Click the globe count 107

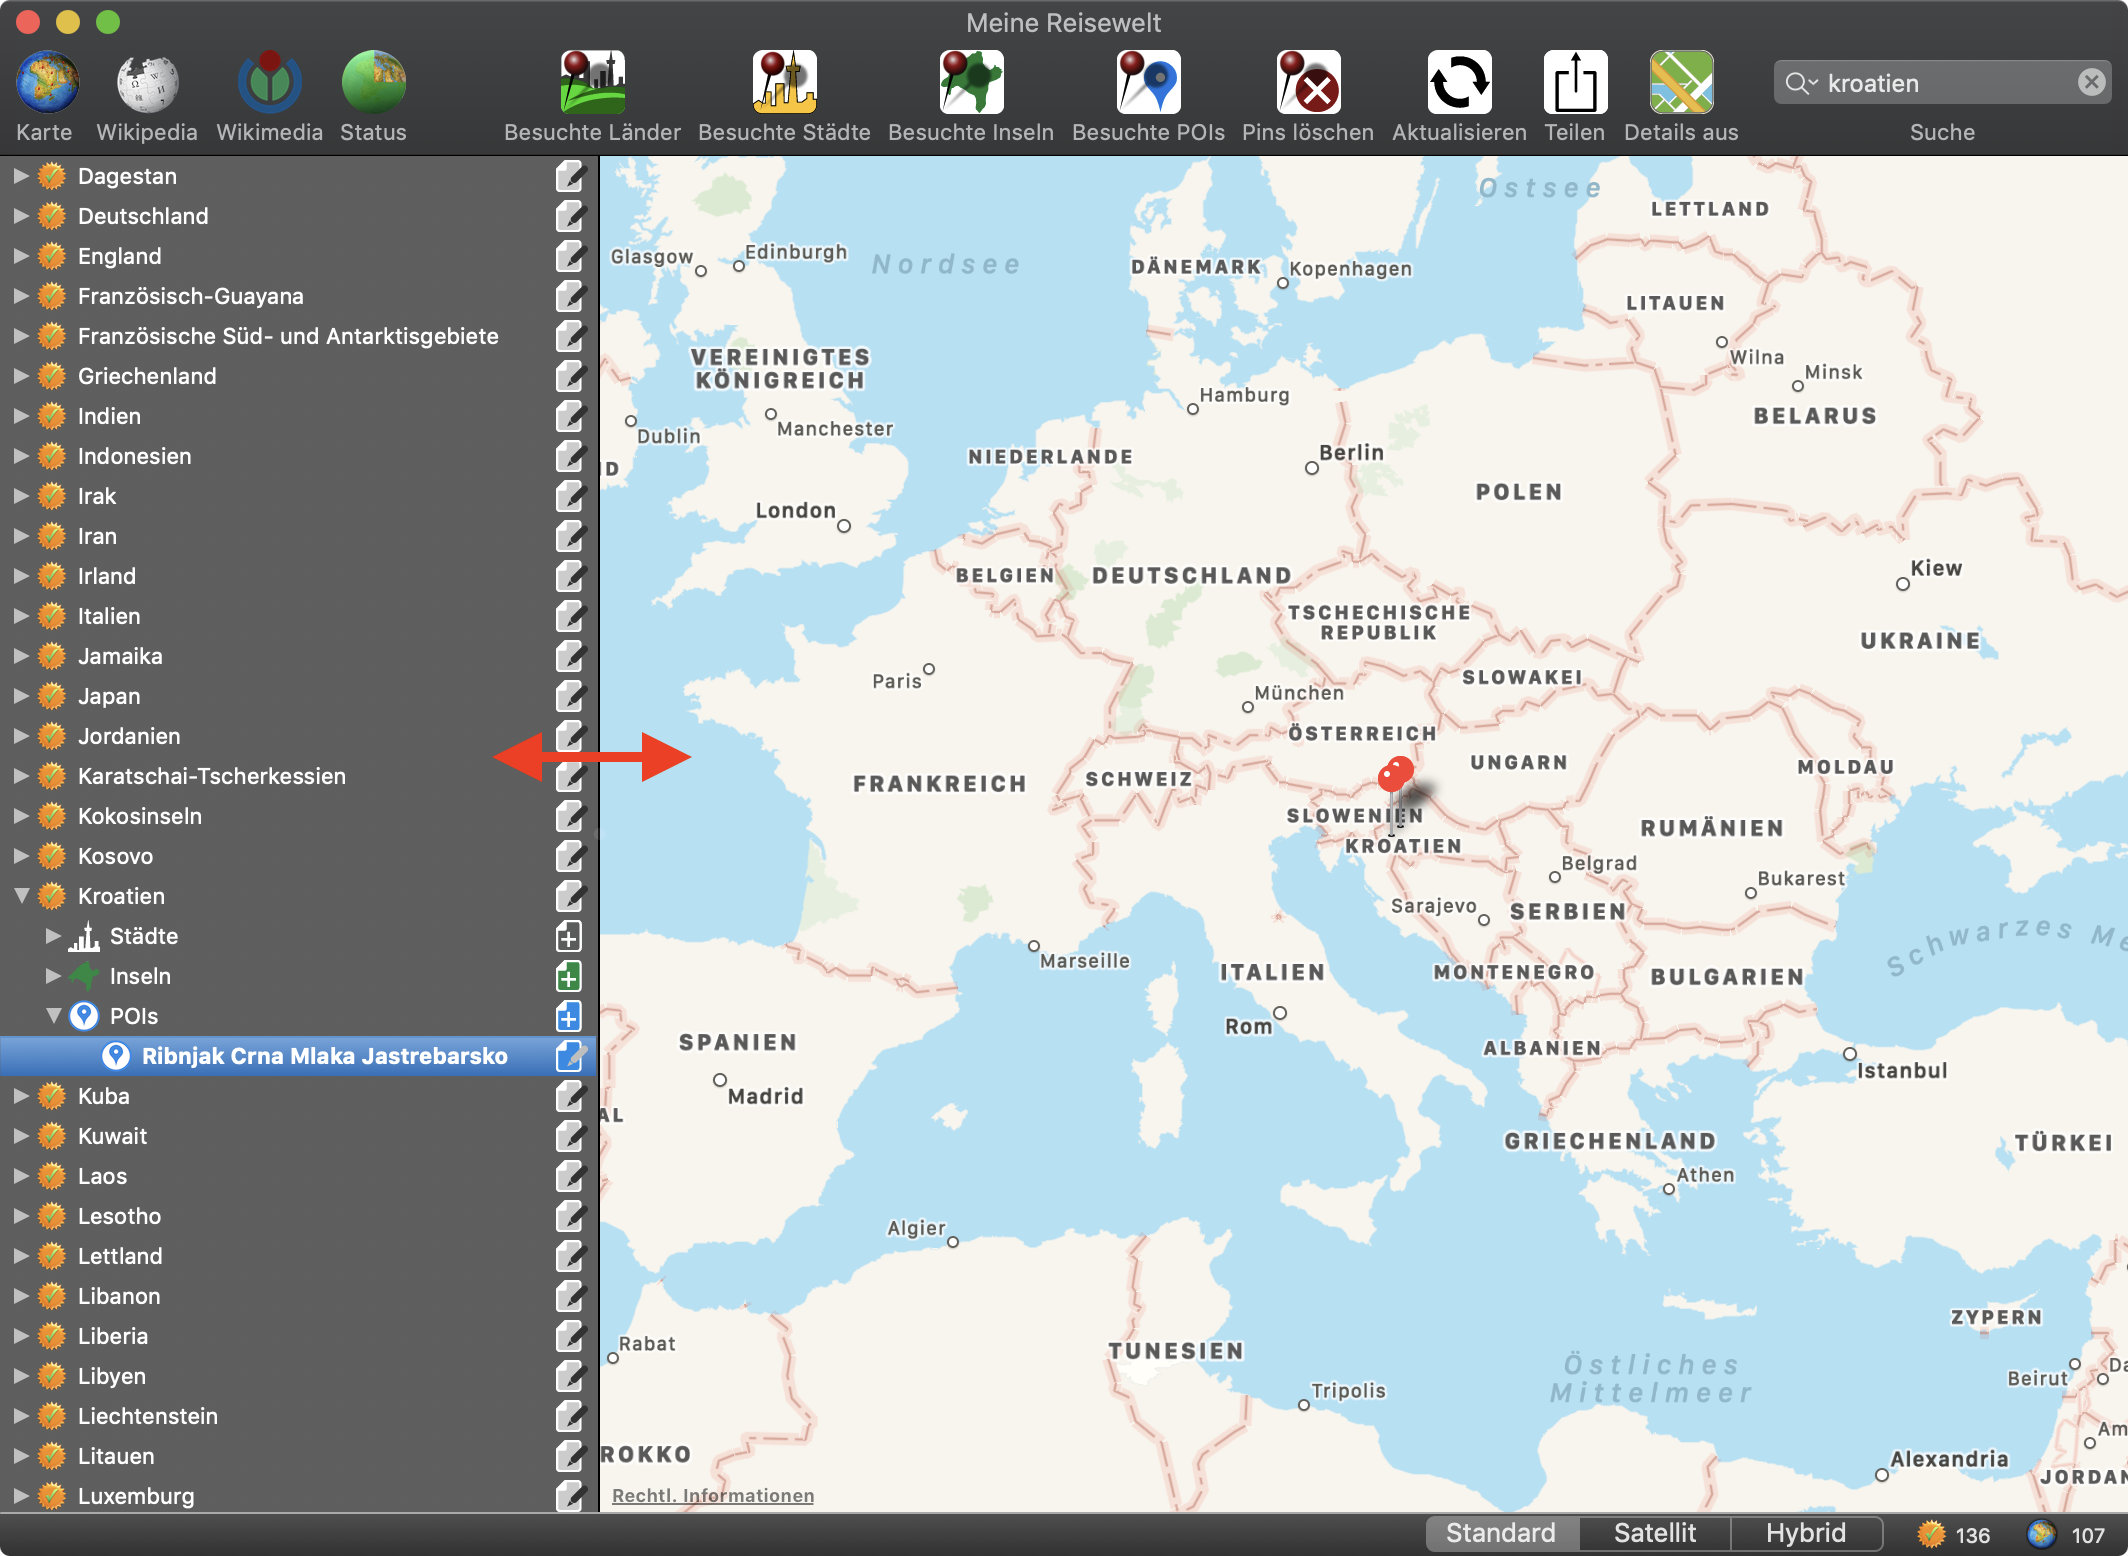click(x=2066, y=1534)
